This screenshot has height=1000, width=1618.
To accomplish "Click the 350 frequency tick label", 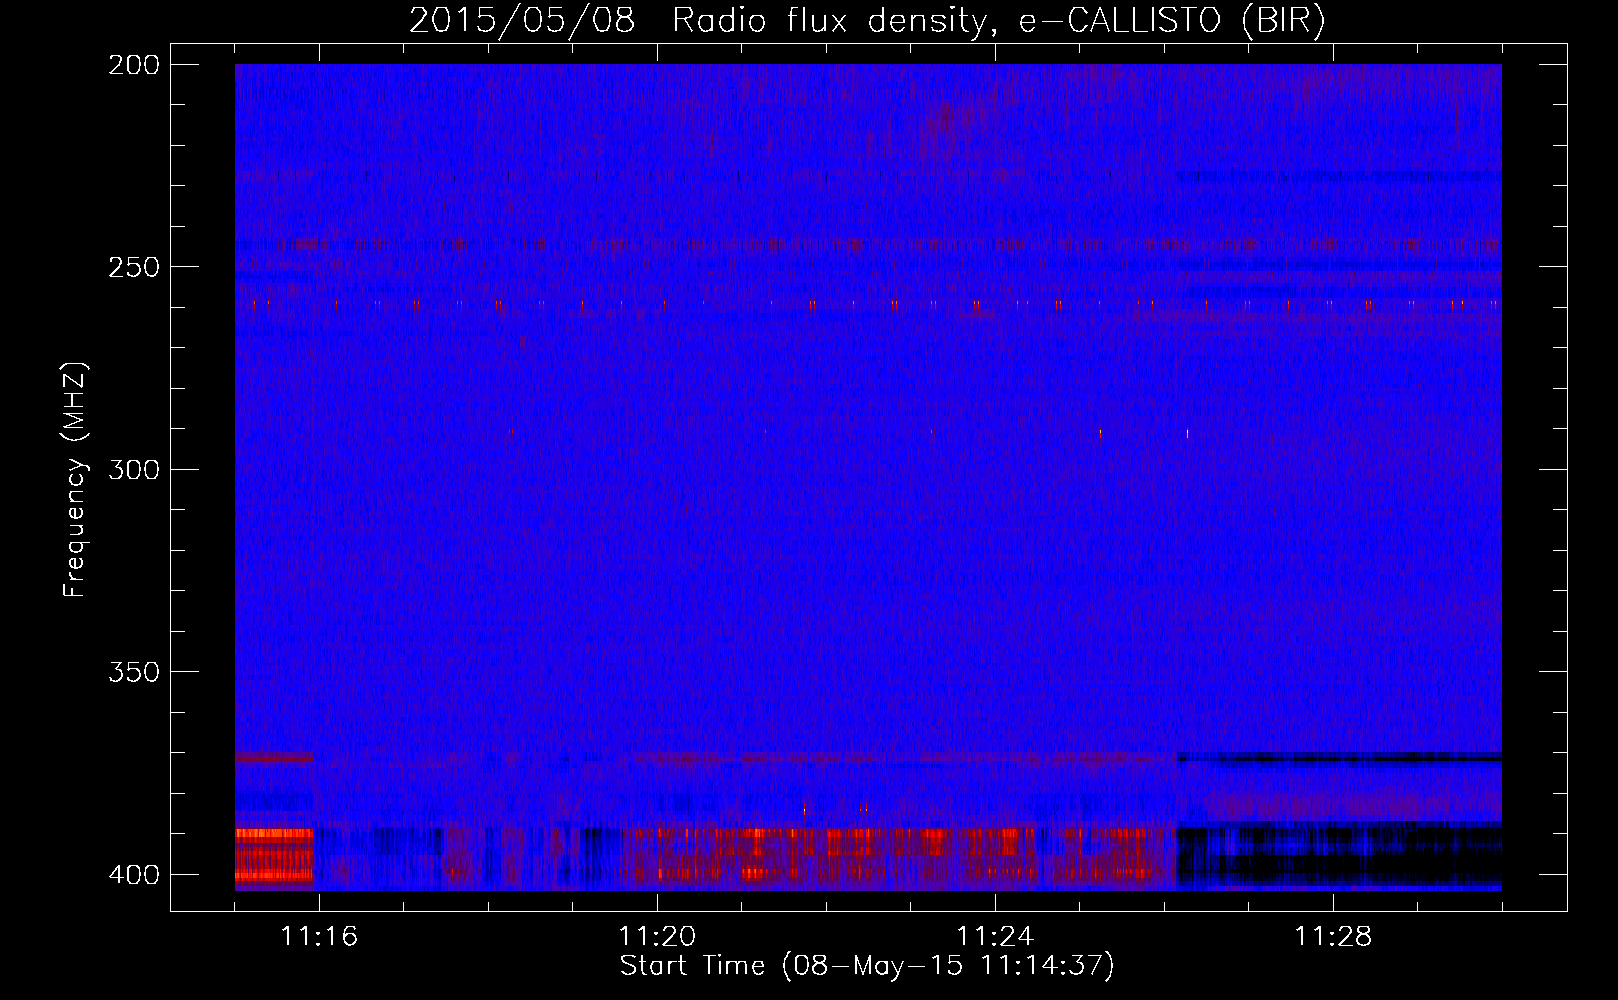I will point(133,672).
